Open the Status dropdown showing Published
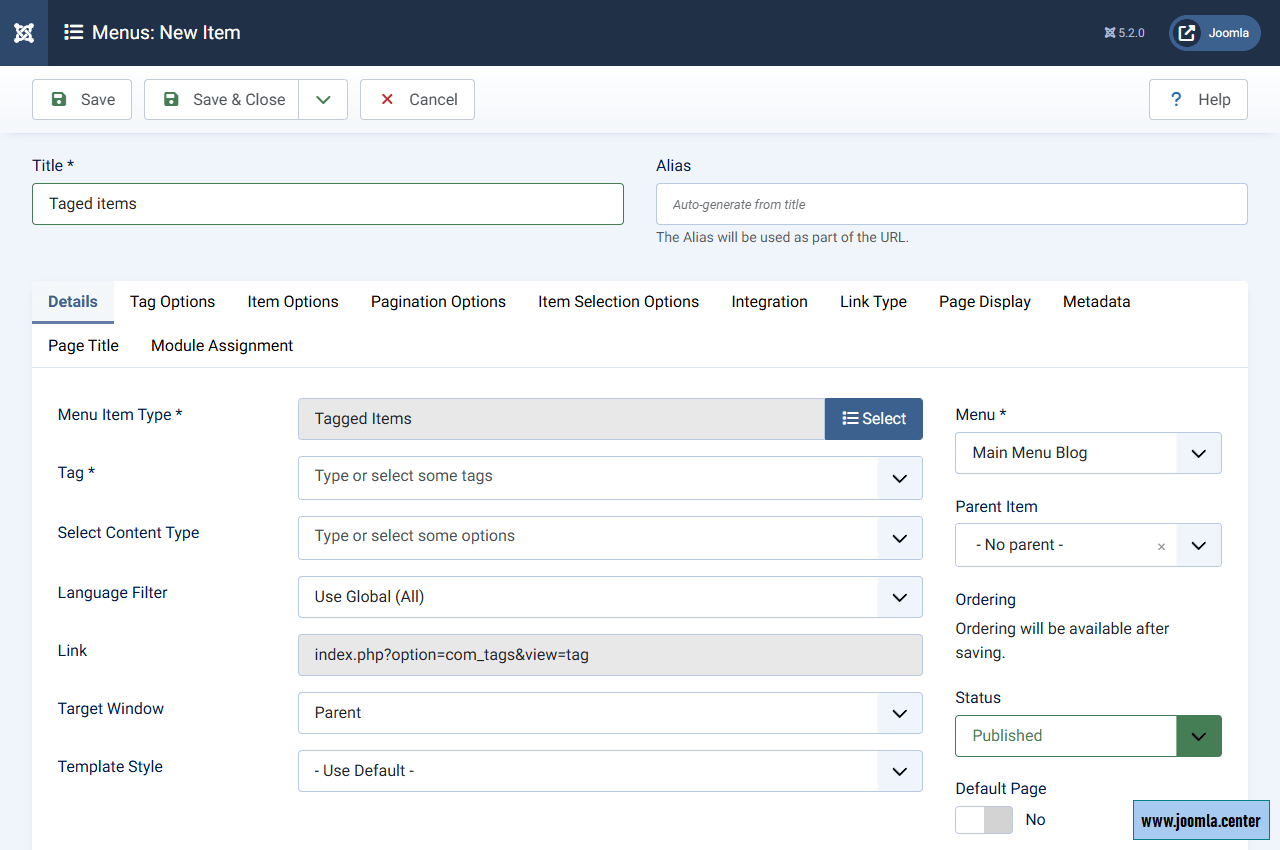Viewport: 1280px width, 850px height. tap(1088, 736)
